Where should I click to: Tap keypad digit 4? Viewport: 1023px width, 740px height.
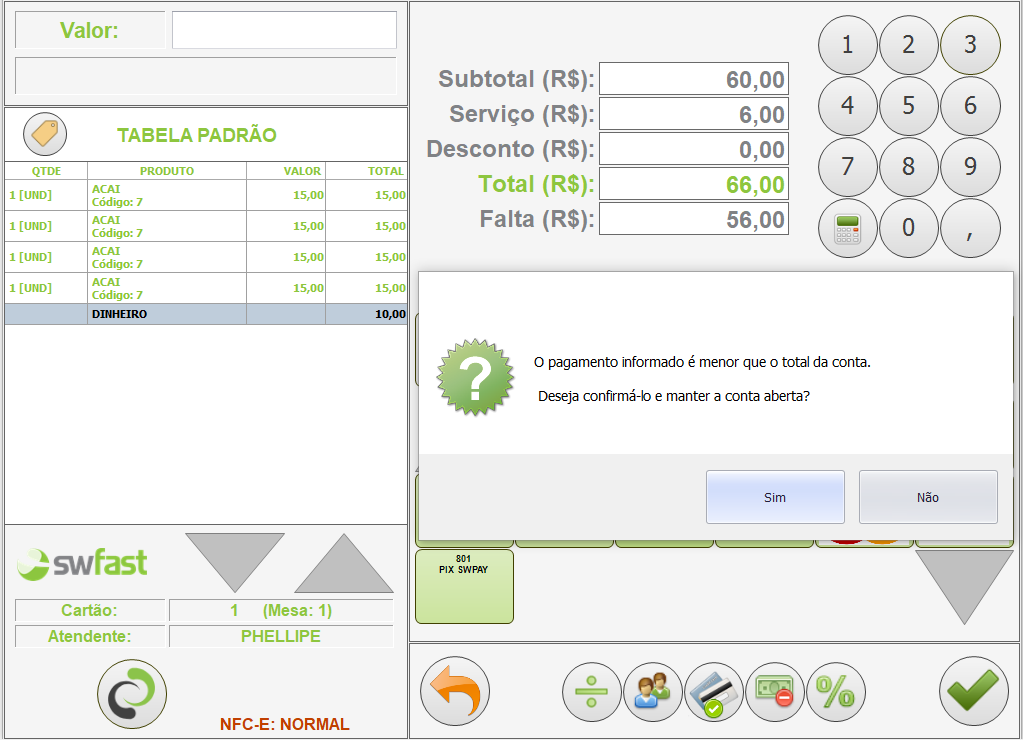[x=847, y=106]
